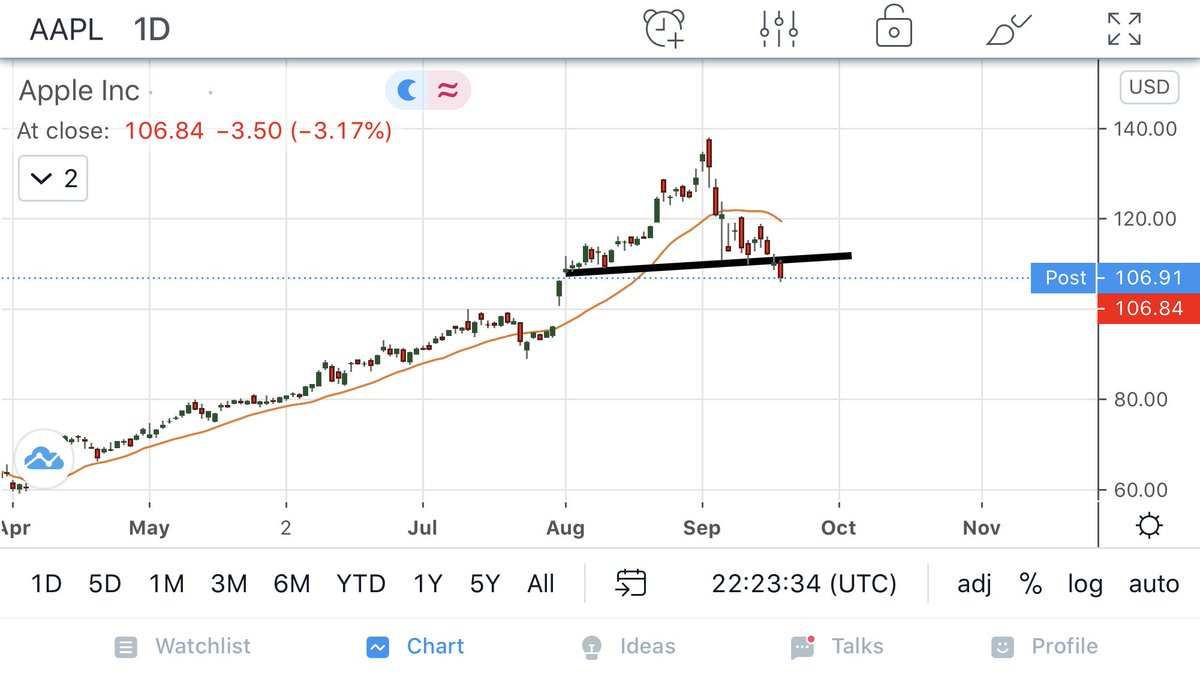Open the chart settings sliders icon
1200x675 pixels.
coord(778,28)
